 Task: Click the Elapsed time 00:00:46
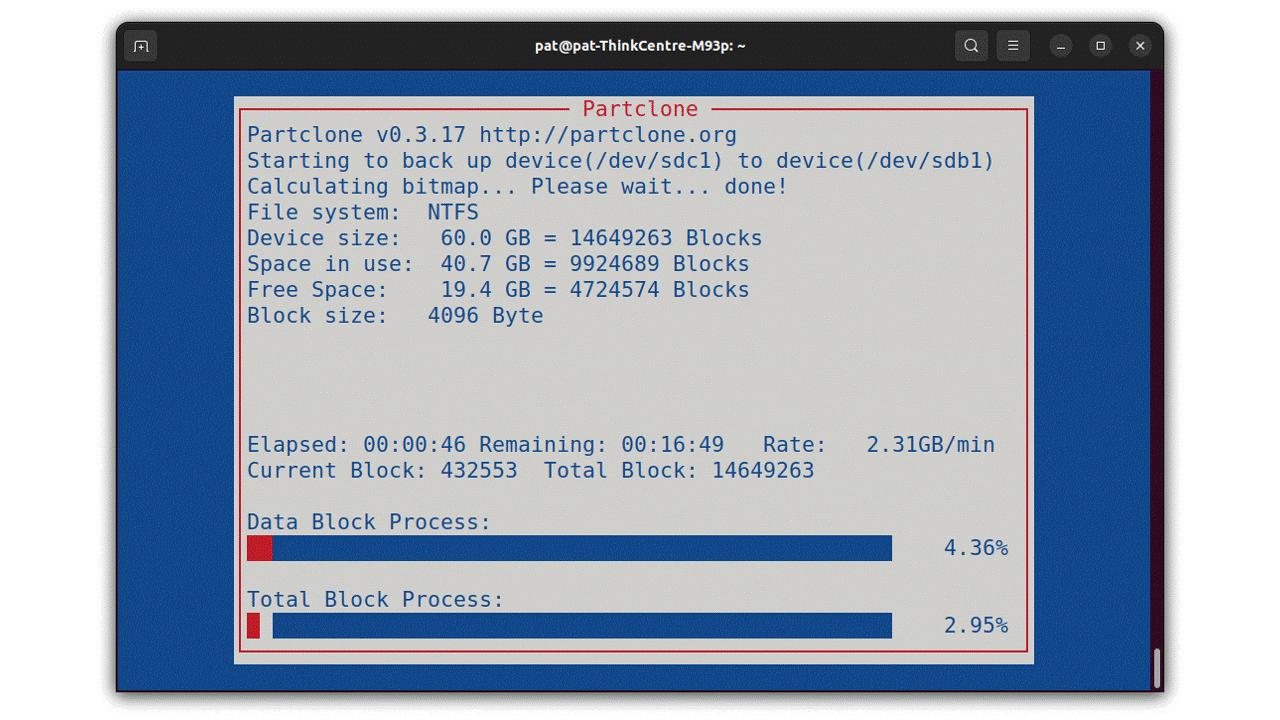tap(414, 445)
